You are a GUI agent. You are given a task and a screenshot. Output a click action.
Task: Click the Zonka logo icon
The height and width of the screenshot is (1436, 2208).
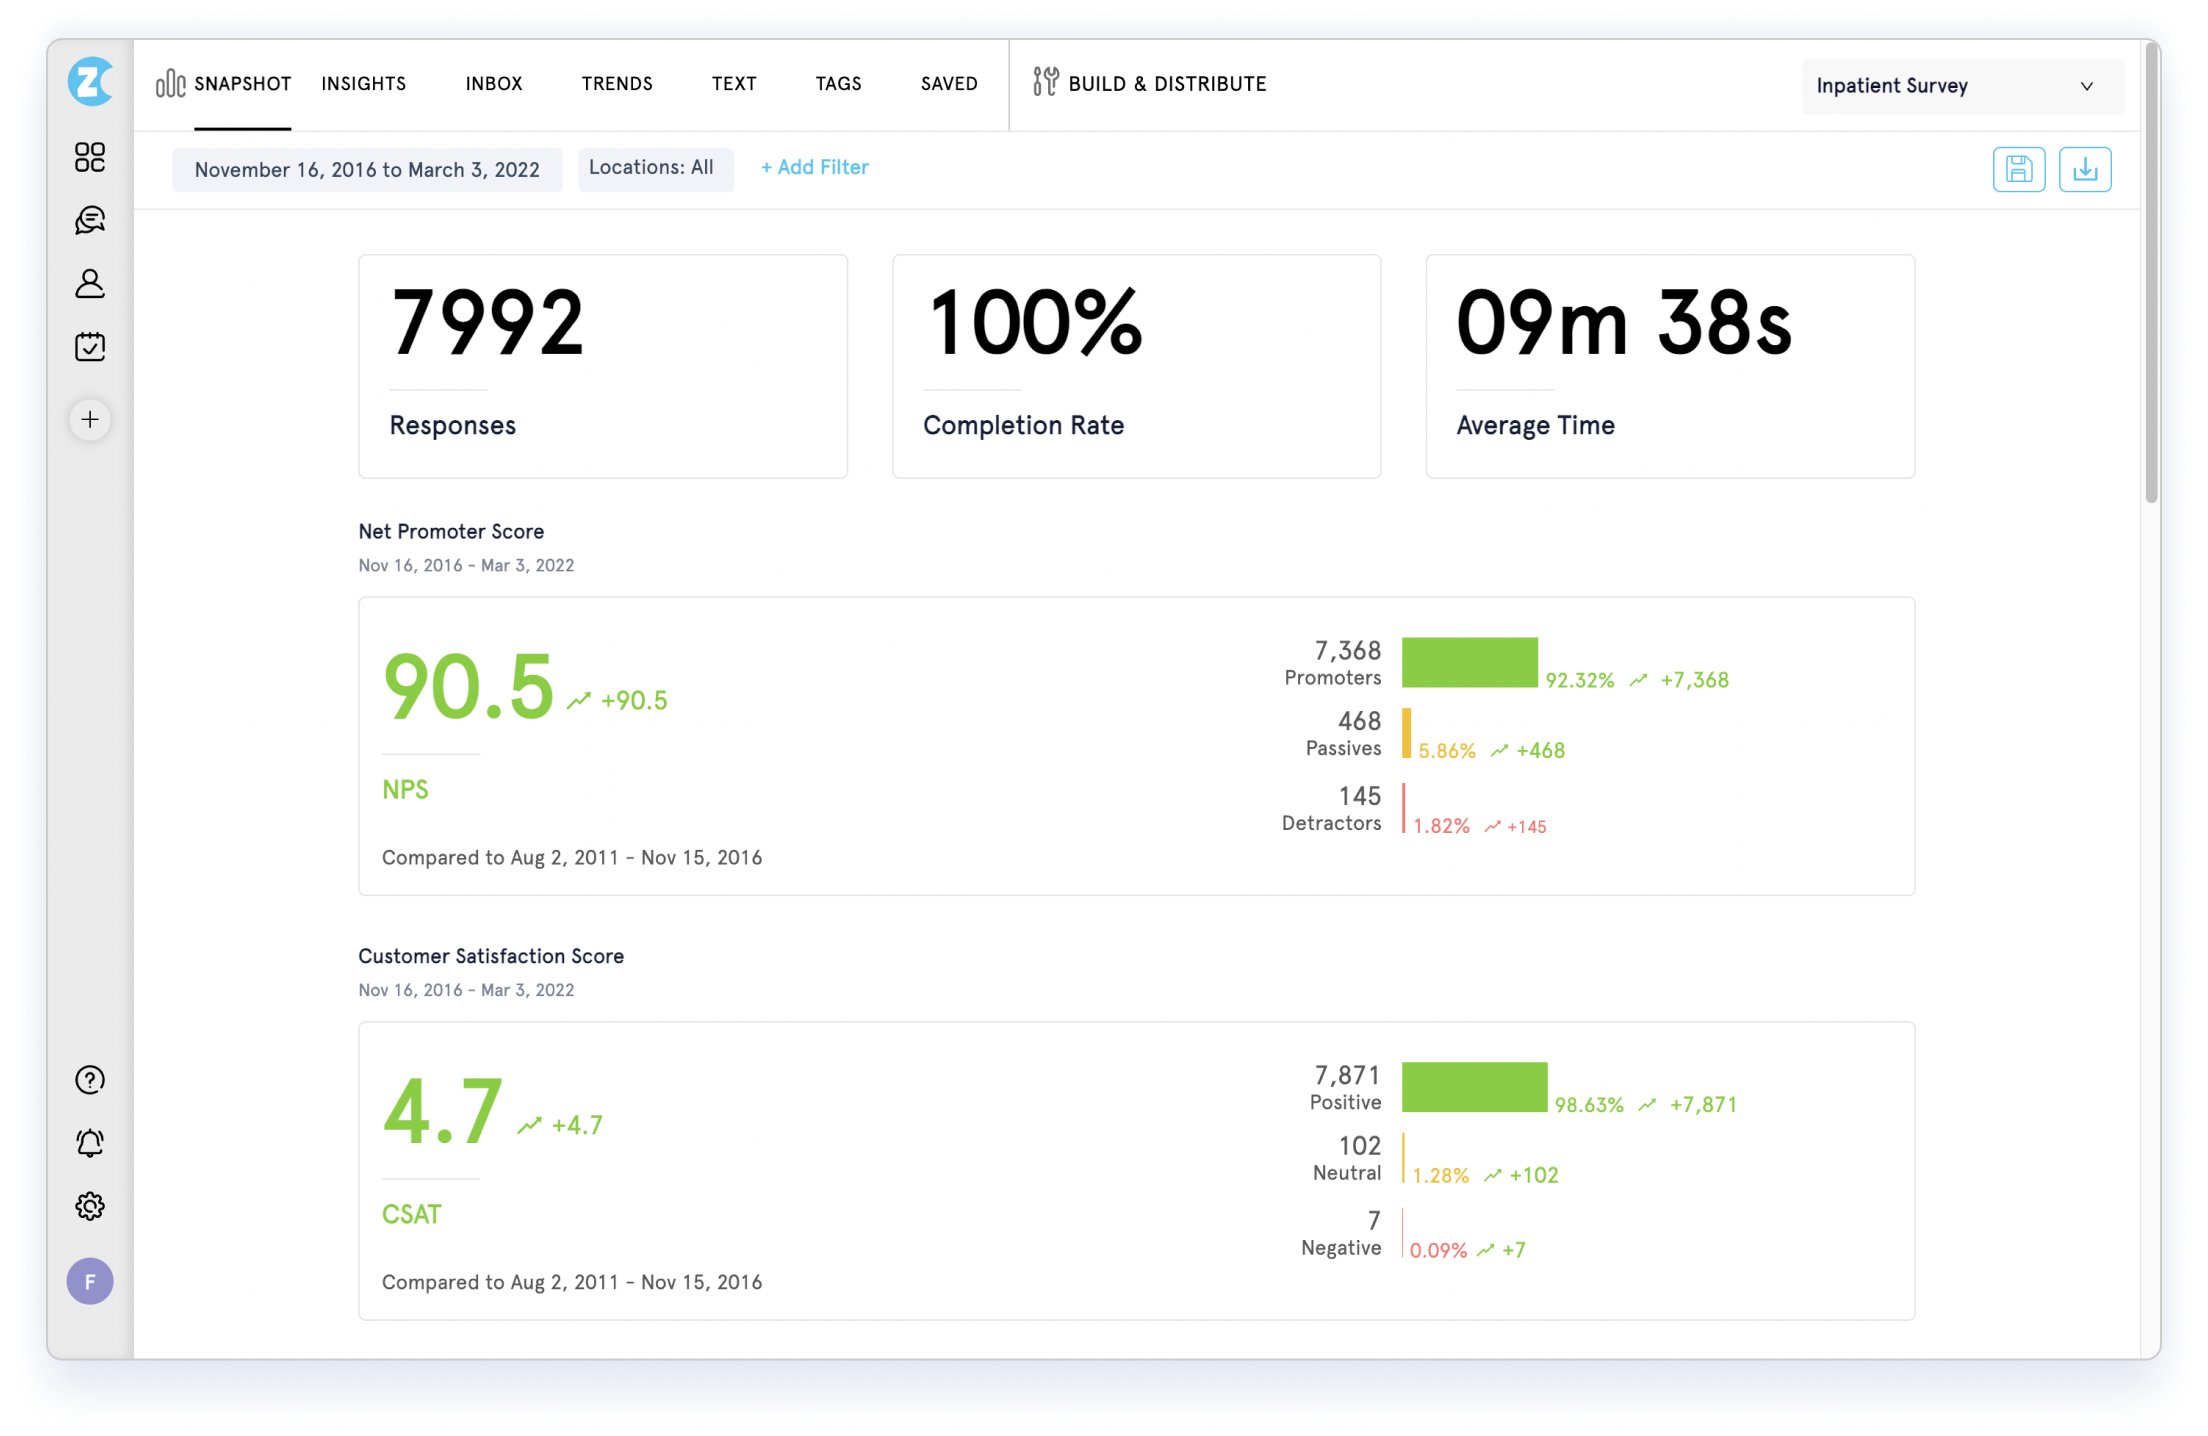click(x=90, y=82)
